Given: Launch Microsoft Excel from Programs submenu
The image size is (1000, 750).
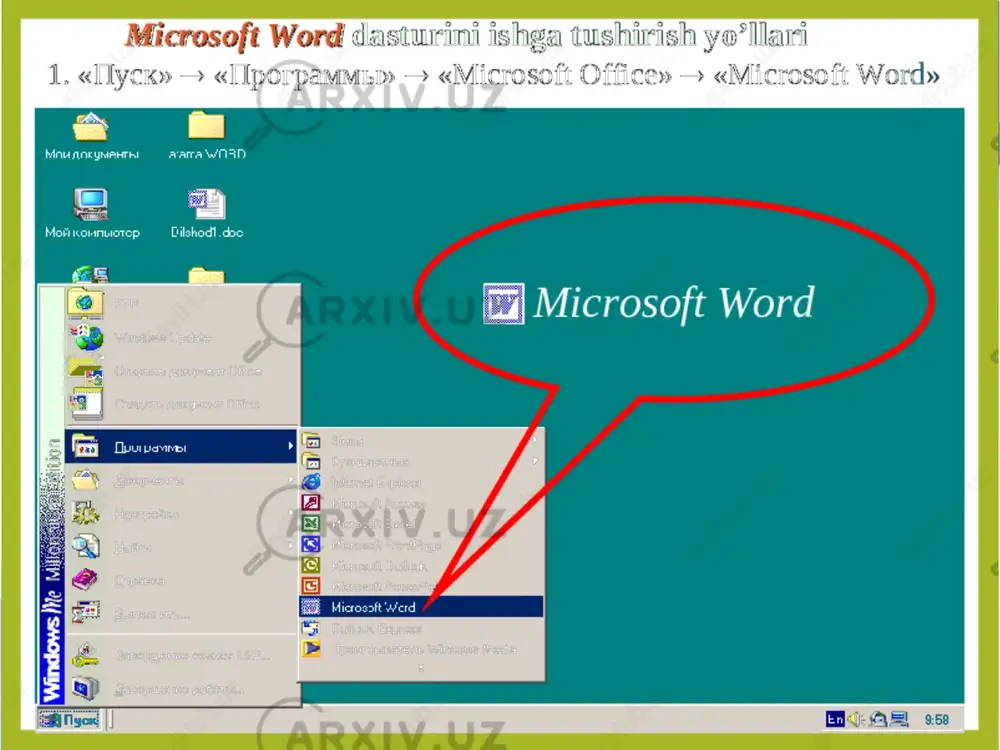Looking at the screenshot, I should point(422,524).
